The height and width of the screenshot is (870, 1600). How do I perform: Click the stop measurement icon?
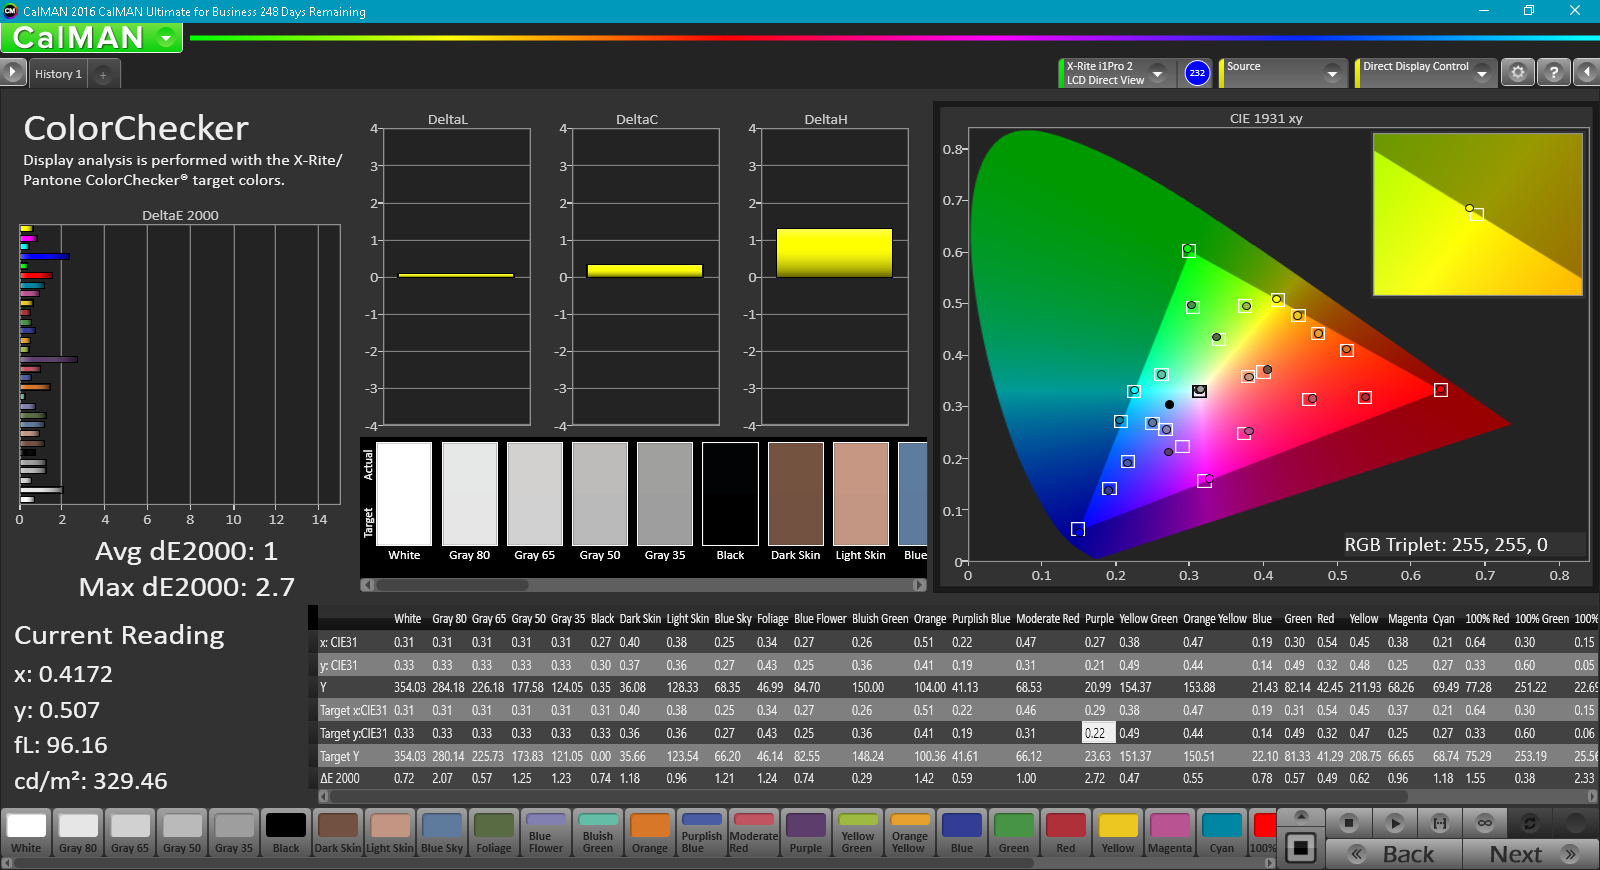tap(1349, 823)
